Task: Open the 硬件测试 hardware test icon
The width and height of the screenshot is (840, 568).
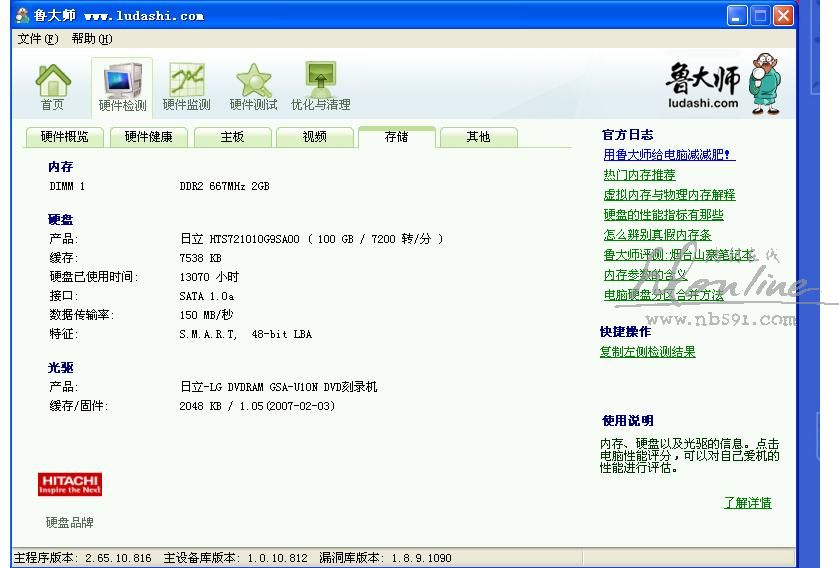Action: tap(253, 87)
